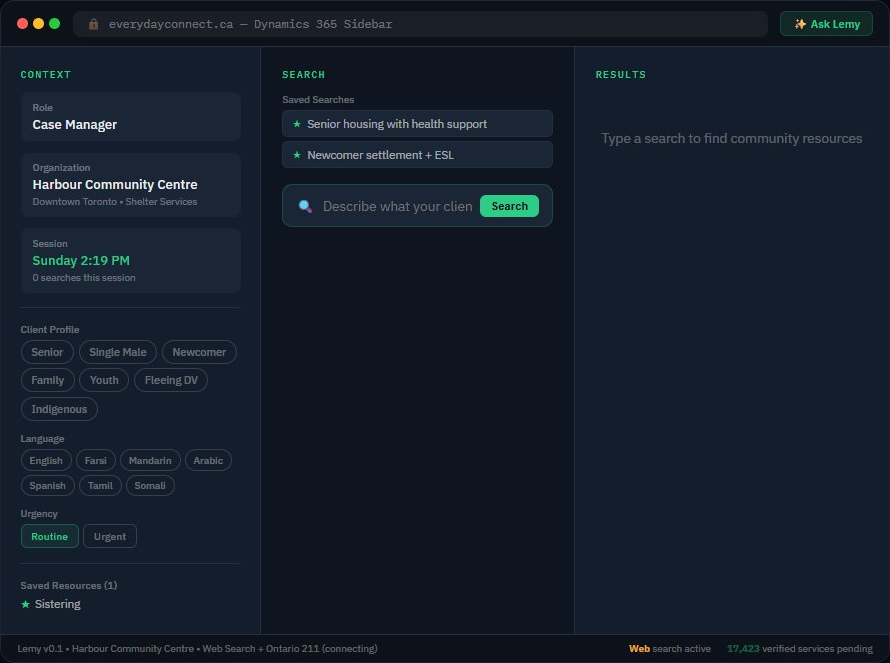This screenshot has height=663, width=890.
Task: Click the Harbour Community Centre organization card
Action: click(131, 185)
